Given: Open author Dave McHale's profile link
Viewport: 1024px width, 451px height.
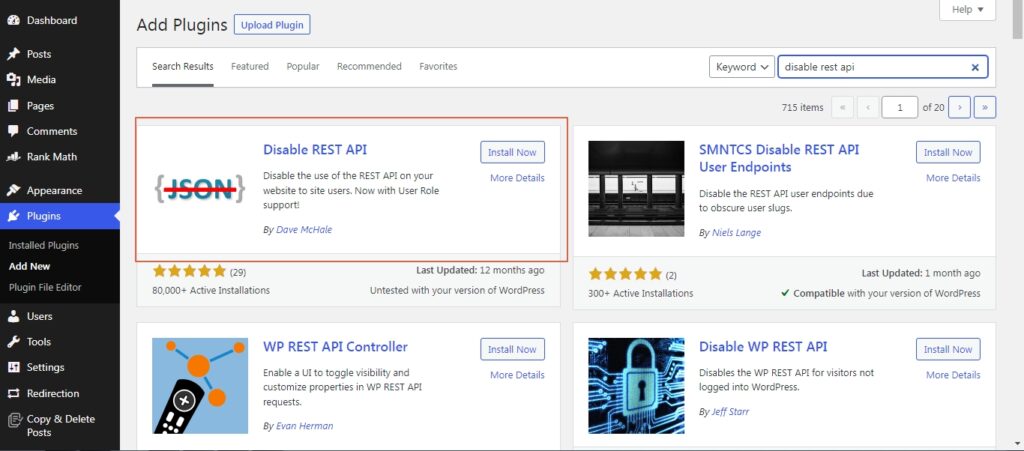Looking at the screenshot, I should [x=304, y=230].
